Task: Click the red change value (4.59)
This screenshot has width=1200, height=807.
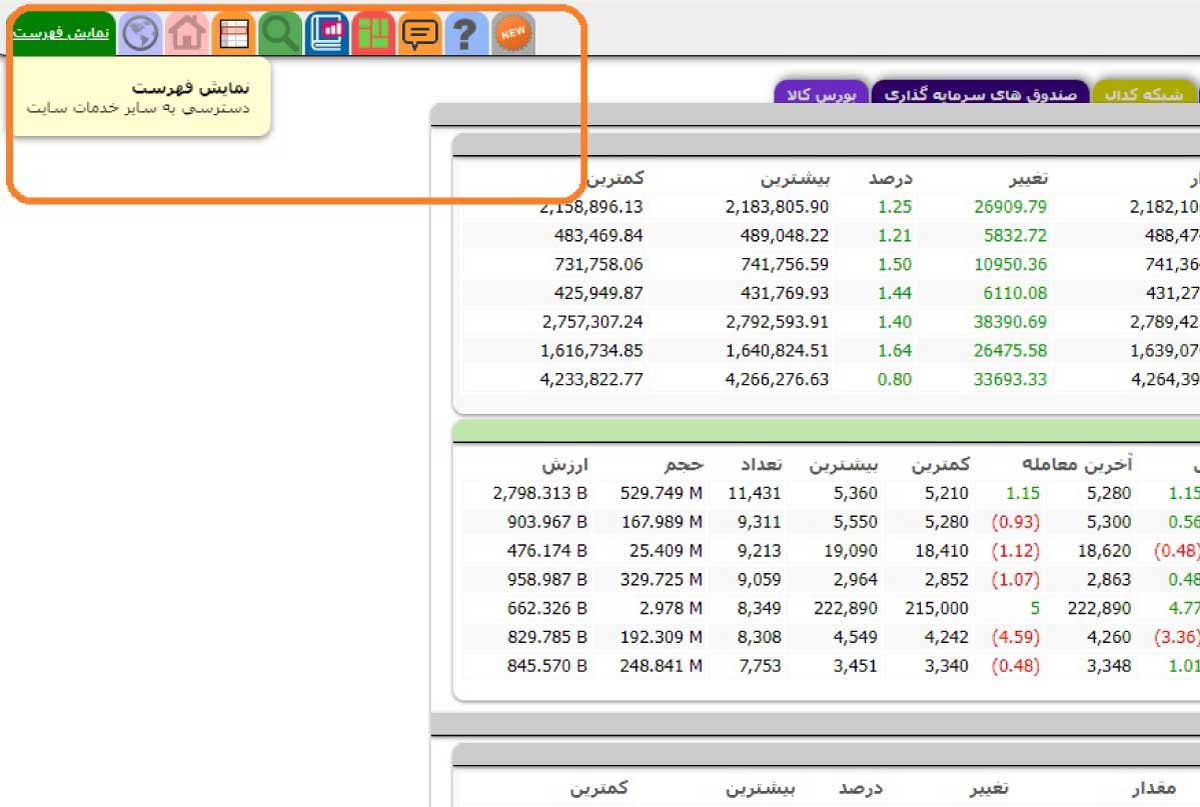Action: point(1015,637)
